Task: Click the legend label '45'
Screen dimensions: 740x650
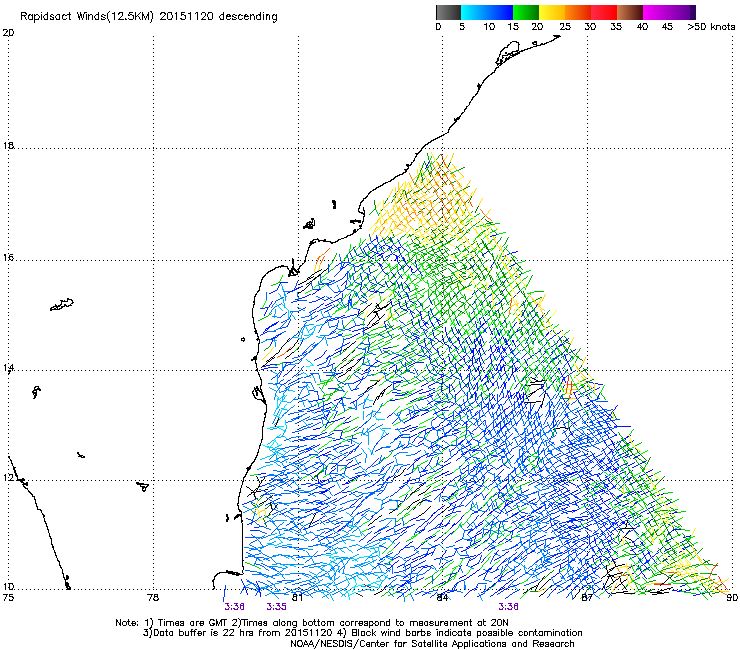Action: coord(667,27)
